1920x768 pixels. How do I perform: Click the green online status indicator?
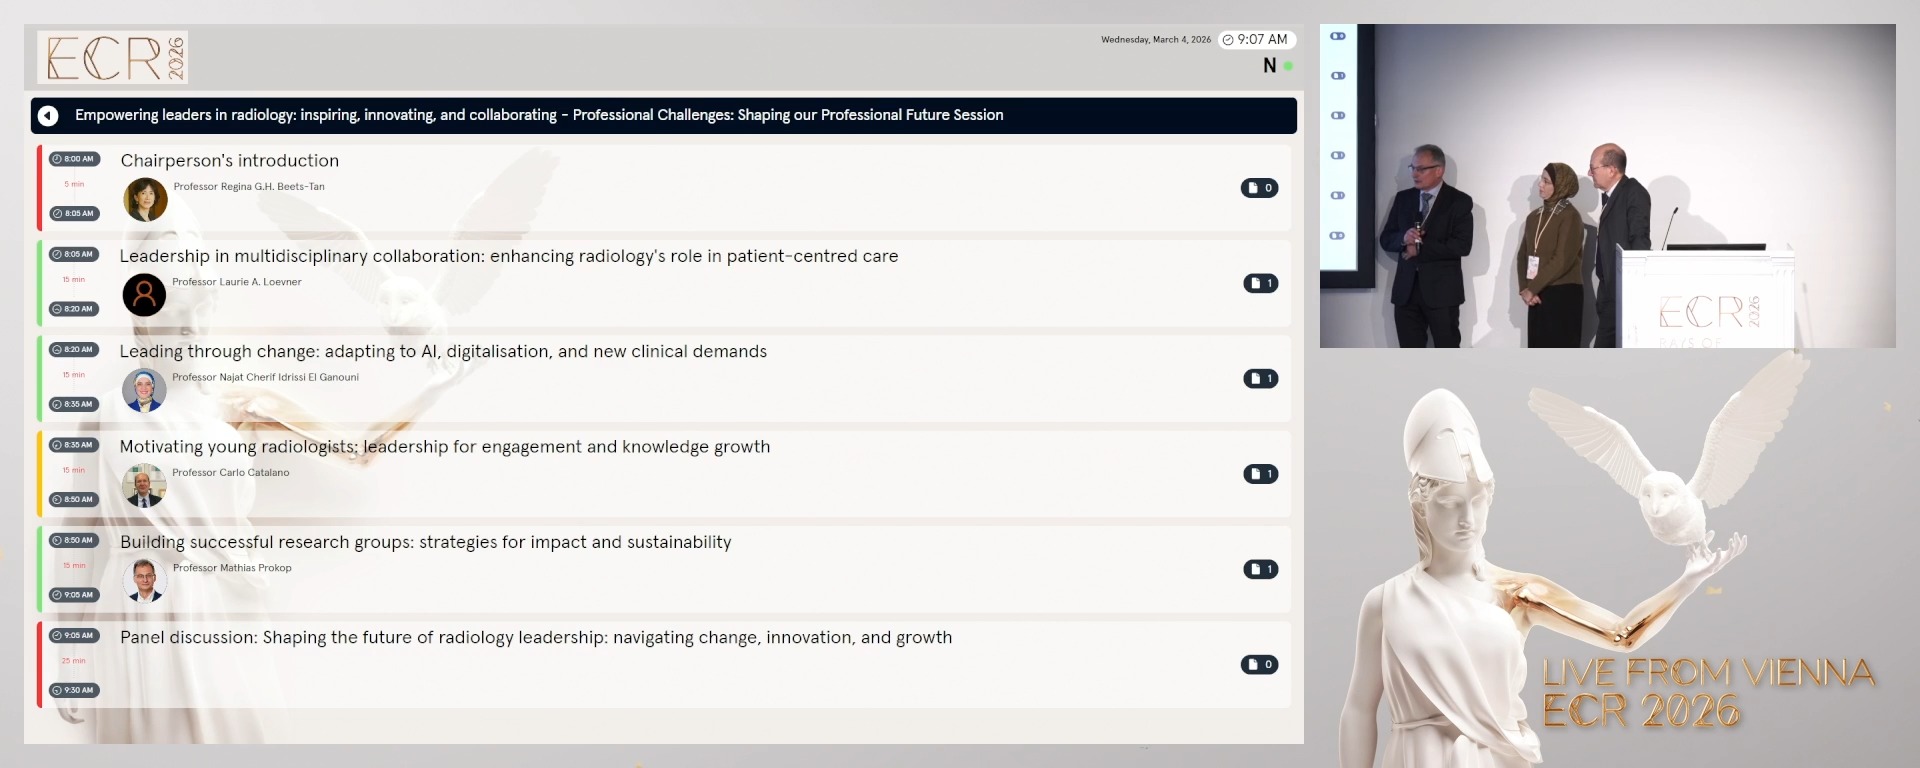tap(1287, 65)
